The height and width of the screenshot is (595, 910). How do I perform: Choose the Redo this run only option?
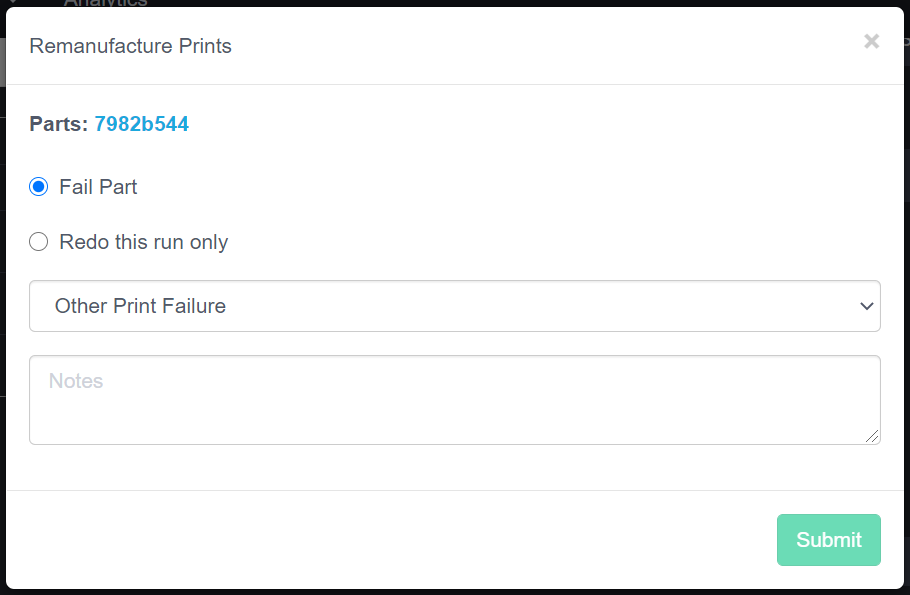39,242
